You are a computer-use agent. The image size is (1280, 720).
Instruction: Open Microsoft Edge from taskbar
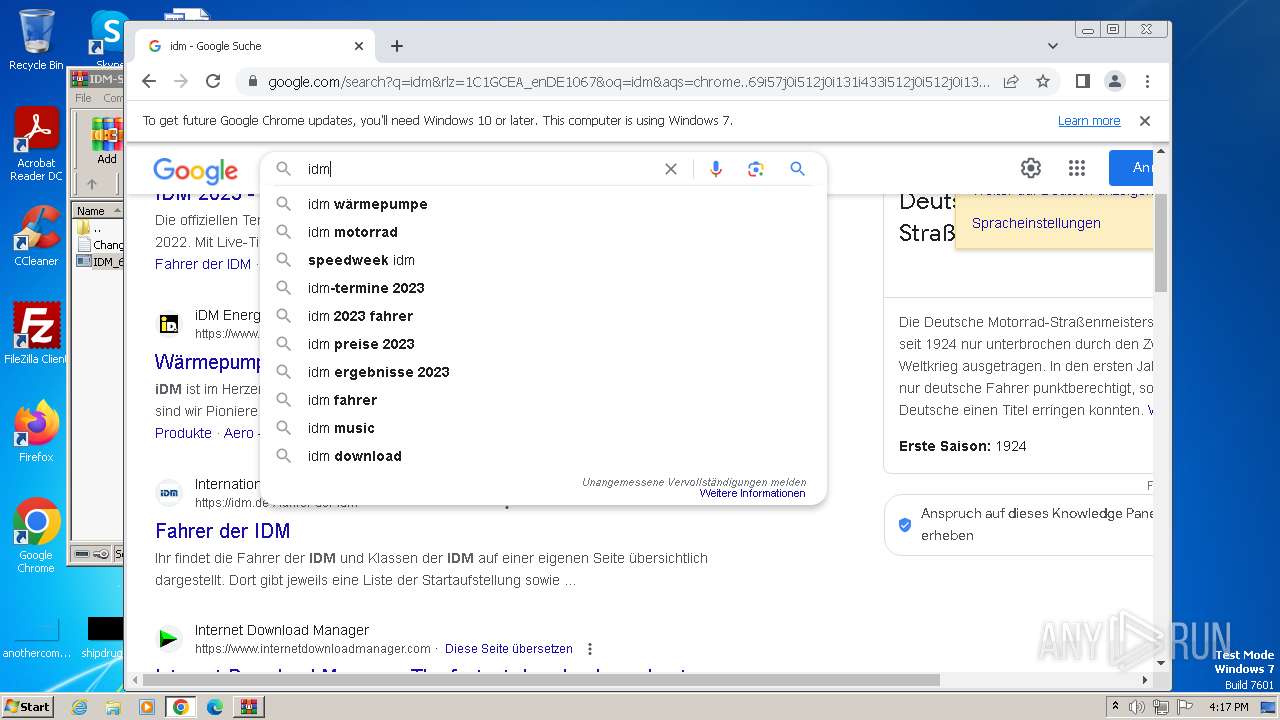214,707
